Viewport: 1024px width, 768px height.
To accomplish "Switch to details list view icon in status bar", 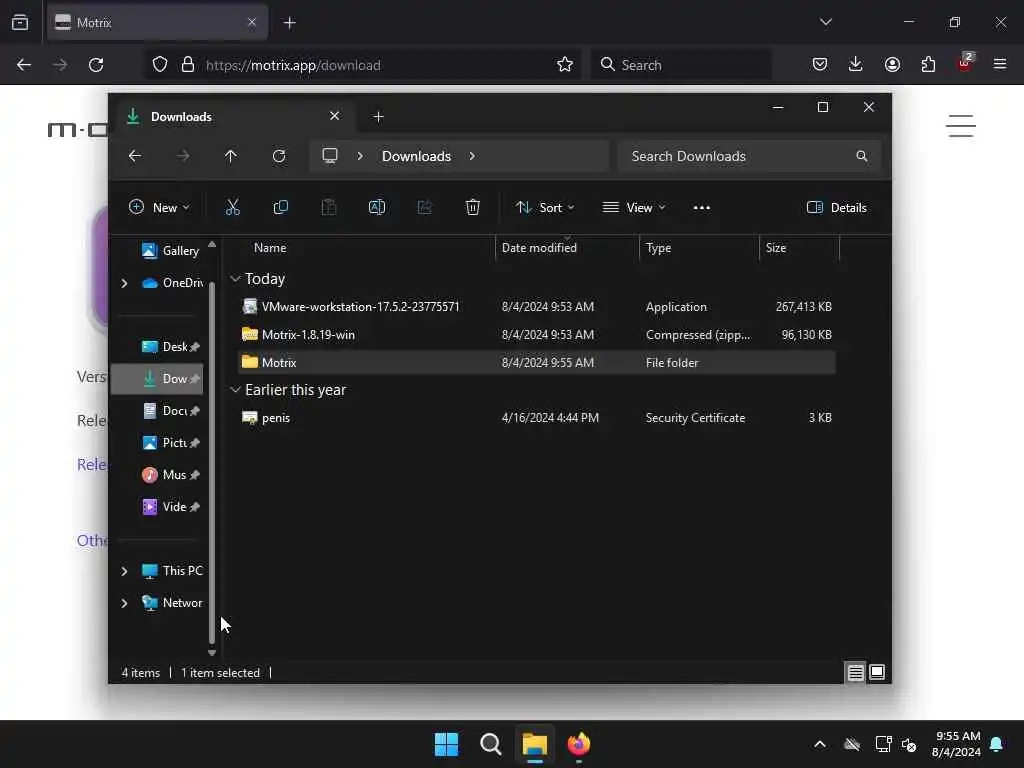I will (856, 672).
